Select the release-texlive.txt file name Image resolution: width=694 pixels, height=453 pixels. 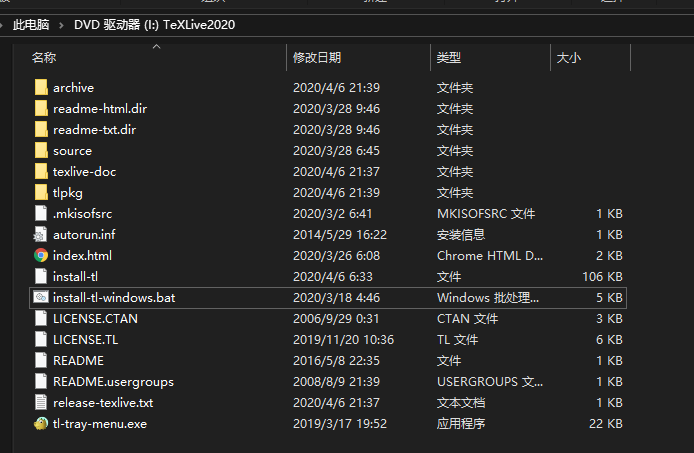tap(103, 403)
